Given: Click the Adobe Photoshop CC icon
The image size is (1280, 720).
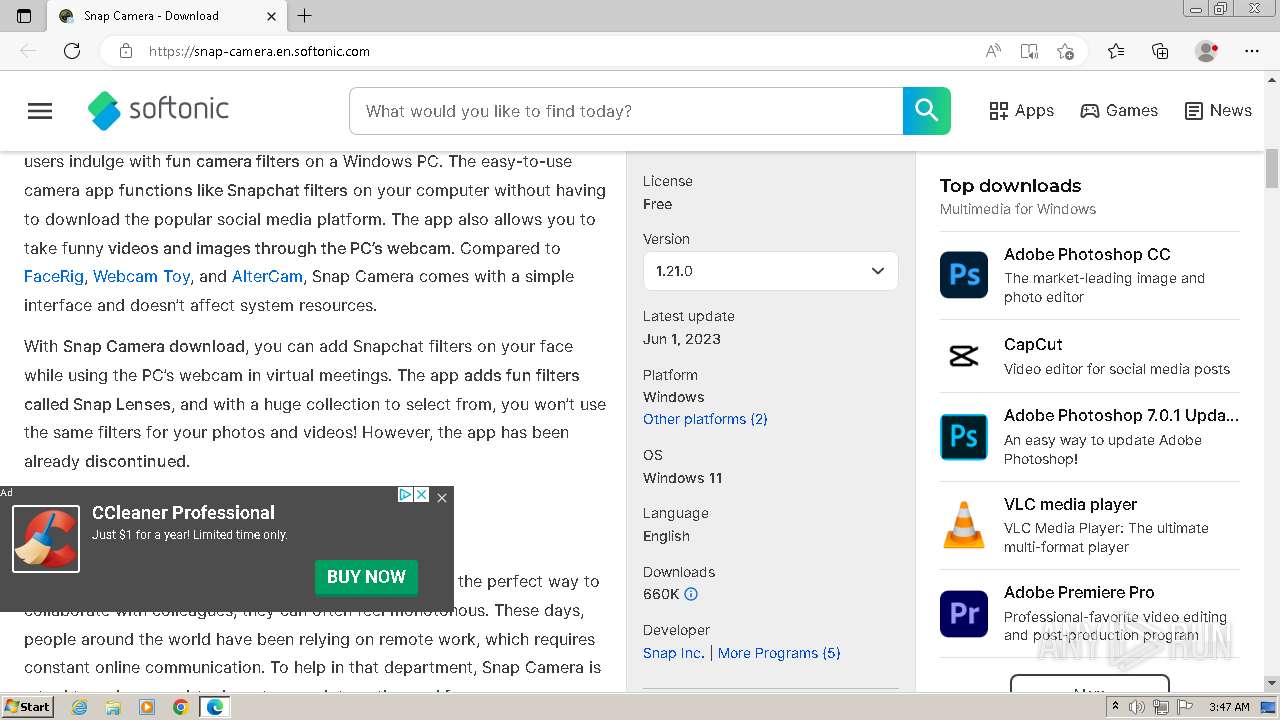Looking at the screenshot, I should coord(964,275).
